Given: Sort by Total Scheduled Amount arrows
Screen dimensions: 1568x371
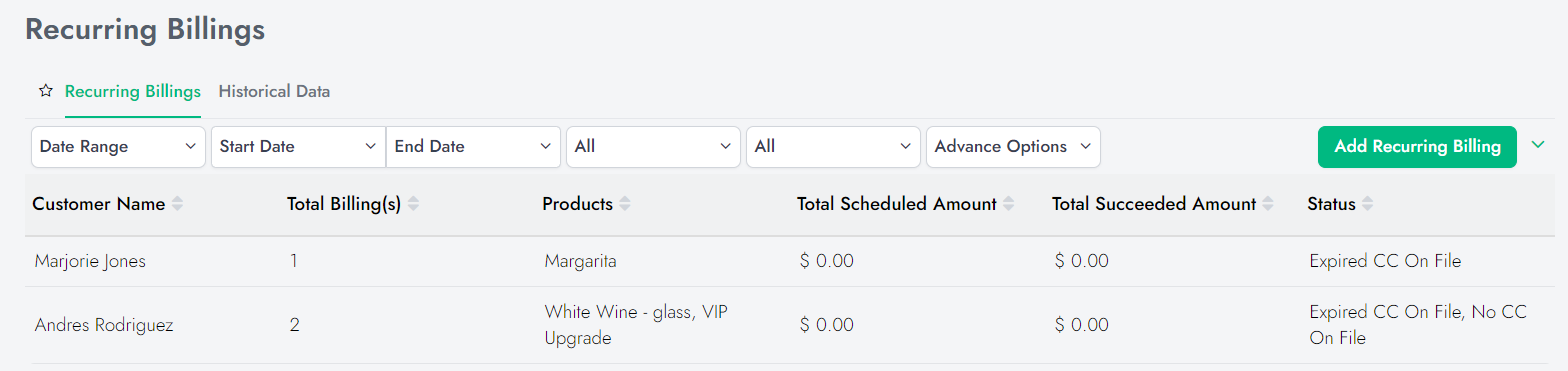Looking at the screenshot, I should (1009, 204).
